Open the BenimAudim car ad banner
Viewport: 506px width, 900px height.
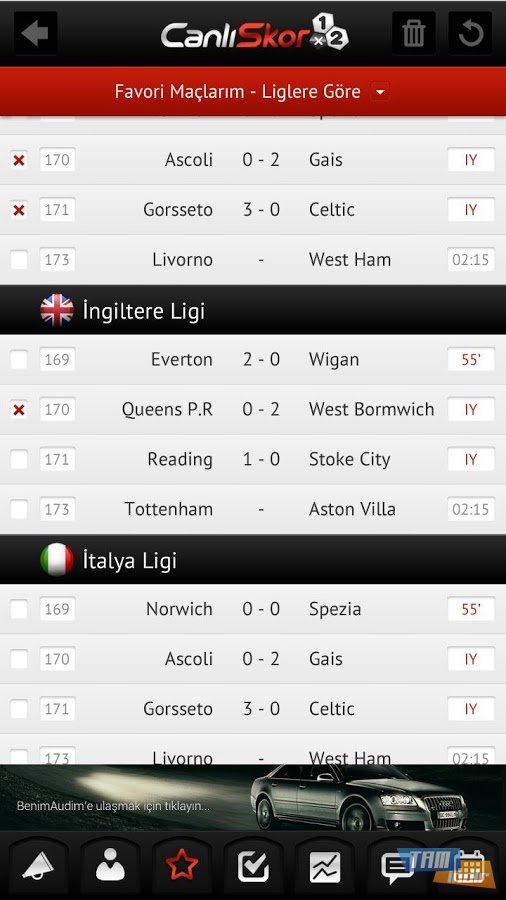pos(253,797)
